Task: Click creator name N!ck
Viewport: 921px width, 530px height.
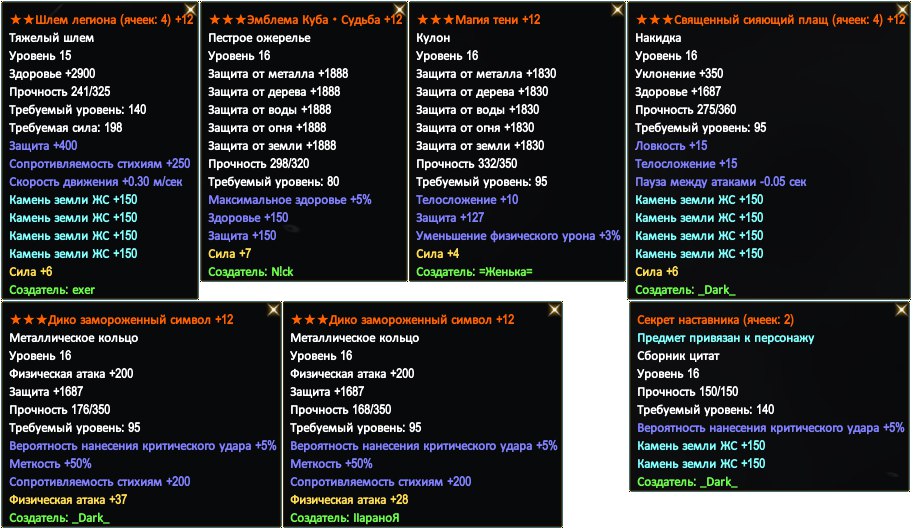Action: (x=281, y=272)
